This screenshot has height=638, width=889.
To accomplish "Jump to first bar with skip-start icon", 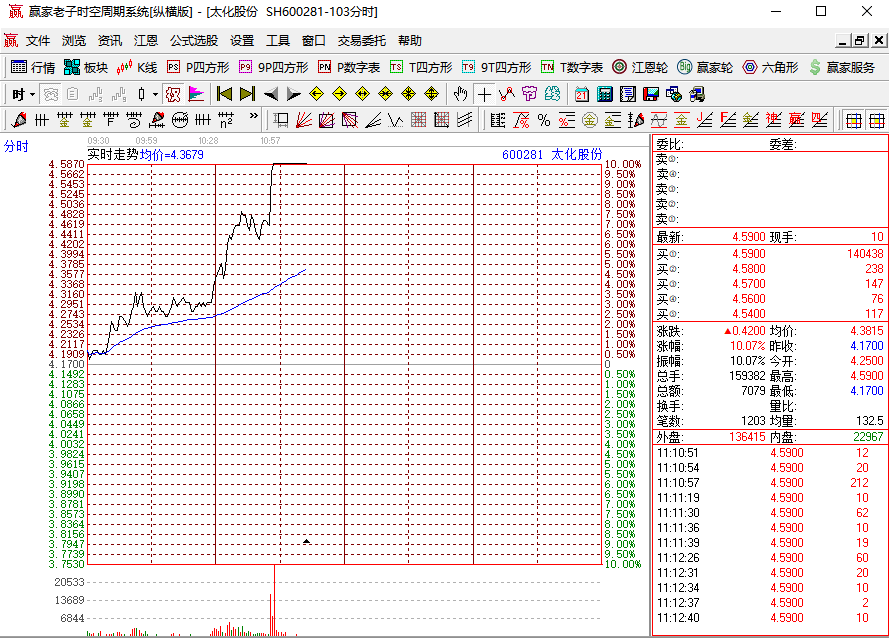I will [x=225, y=94].
